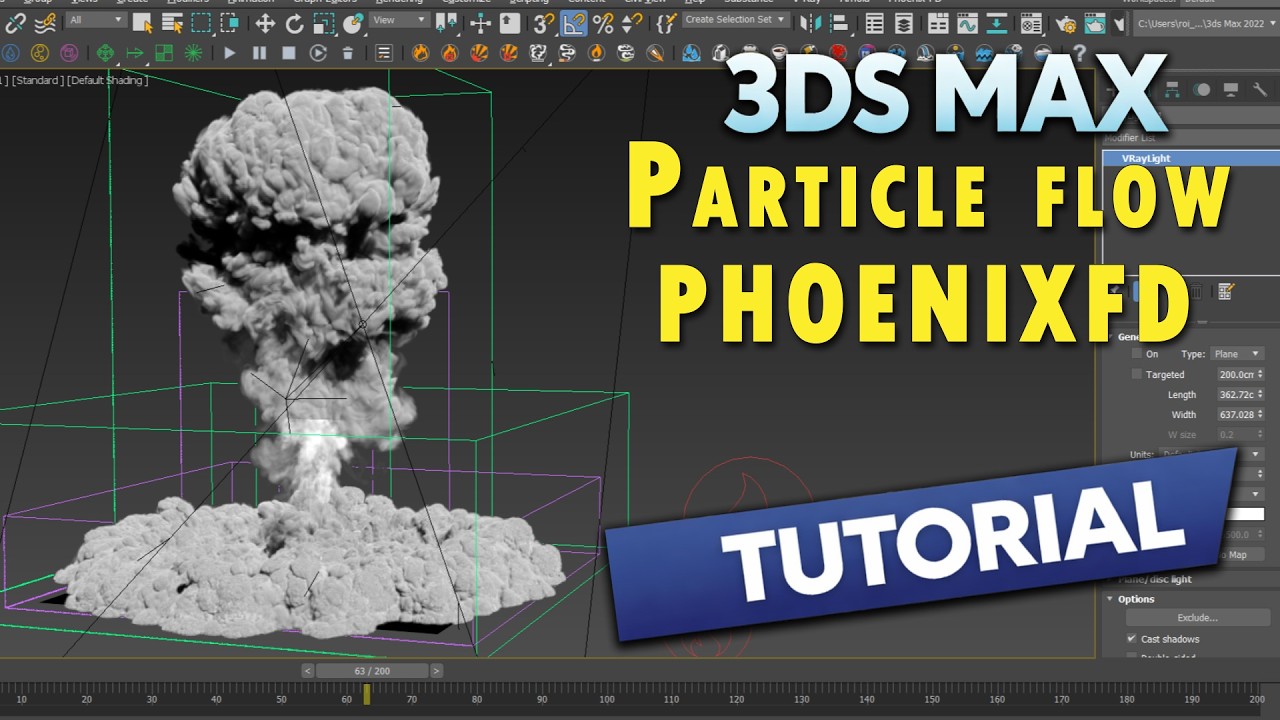Click the Phoenix FD pause simulation button
The image size is (1280, 720).
point(260,53)
